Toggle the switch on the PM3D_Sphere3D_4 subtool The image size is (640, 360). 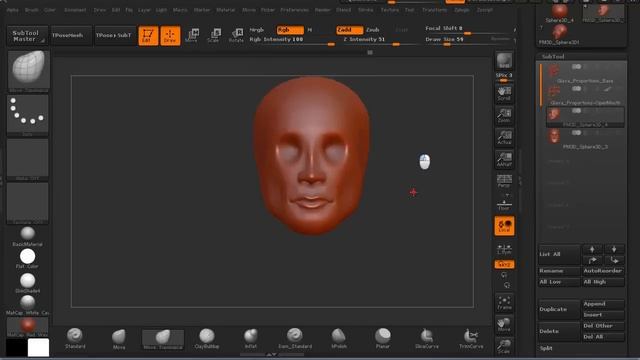pos(576,111)
